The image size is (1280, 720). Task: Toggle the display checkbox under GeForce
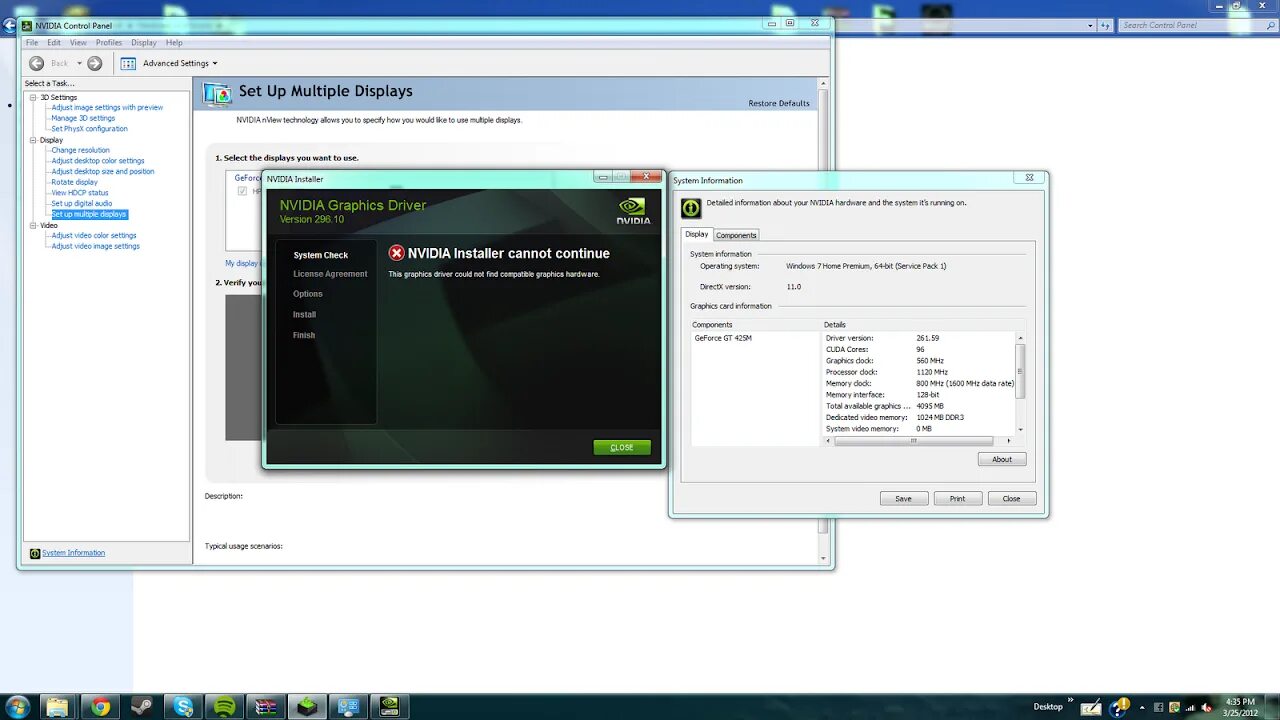pyautogui.click(x=242, y=191)
